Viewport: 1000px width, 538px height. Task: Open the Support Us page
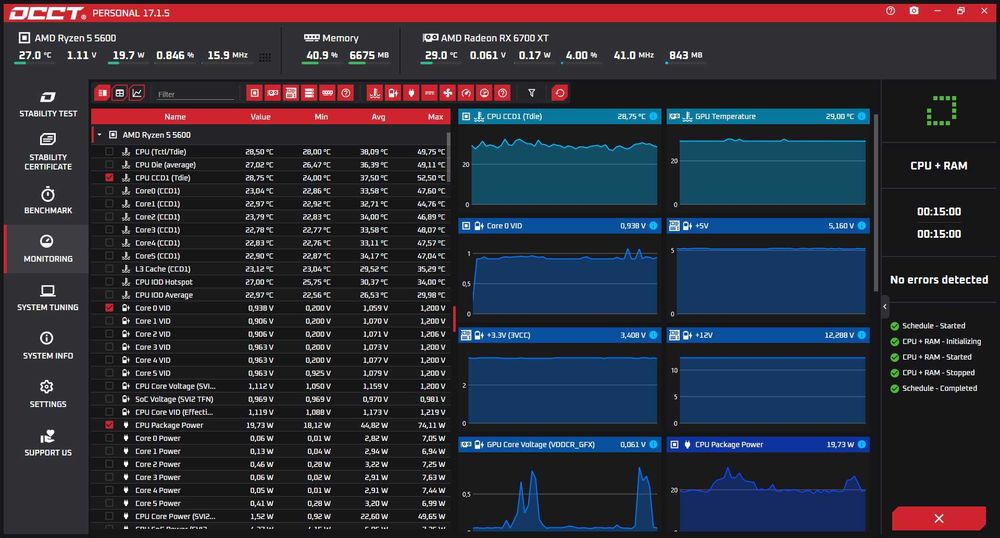coord(48,442)
